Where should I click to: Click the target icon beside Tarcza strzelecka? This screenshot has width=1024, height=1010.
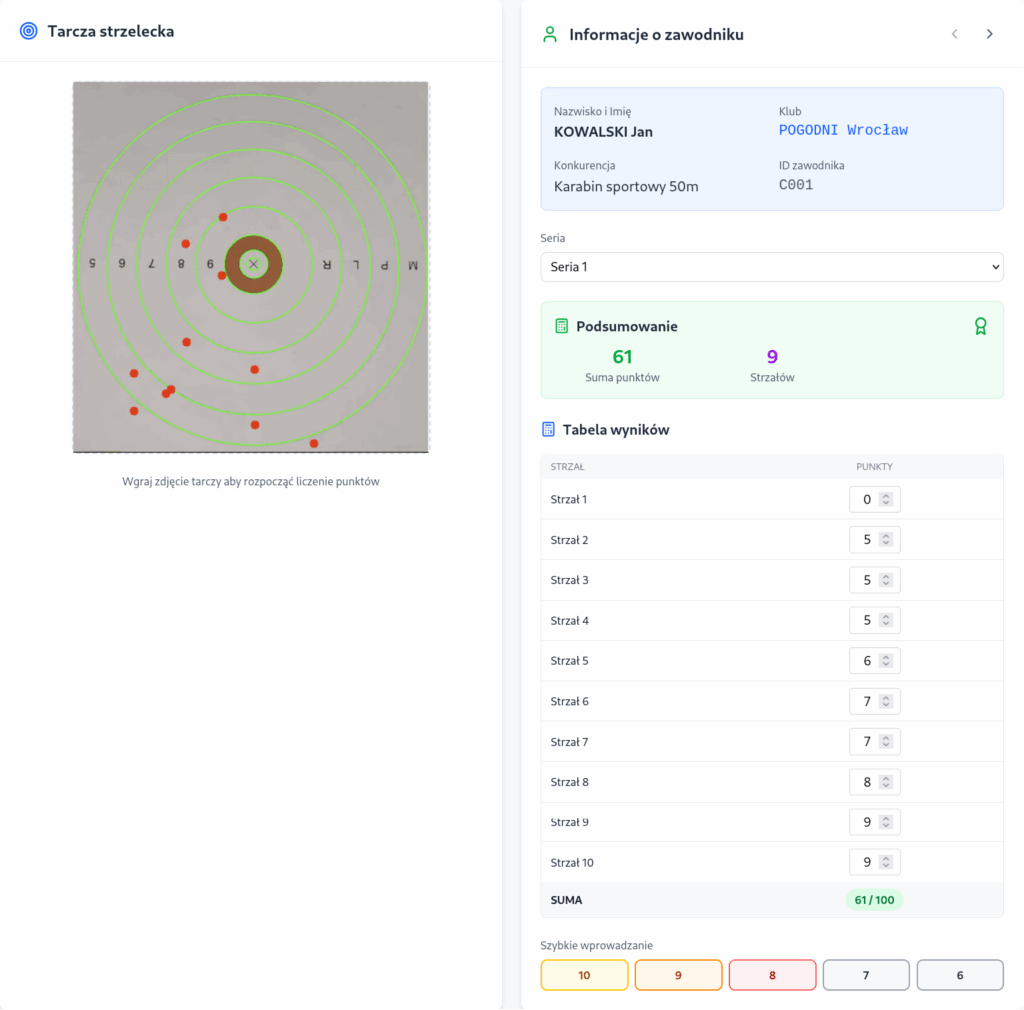[28, 31]
